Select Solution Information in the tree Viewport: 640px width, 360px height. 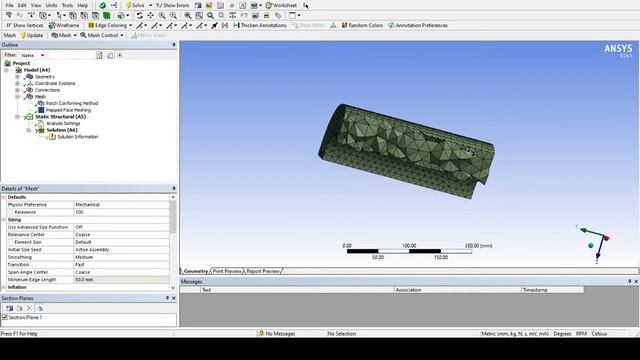(78, 137)
